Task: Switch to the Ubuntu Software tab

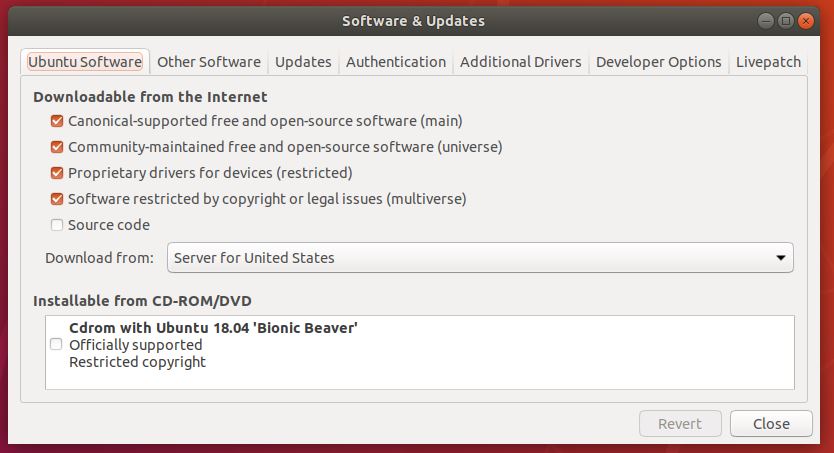Action: pyautogui.click(x=85, y=62)
